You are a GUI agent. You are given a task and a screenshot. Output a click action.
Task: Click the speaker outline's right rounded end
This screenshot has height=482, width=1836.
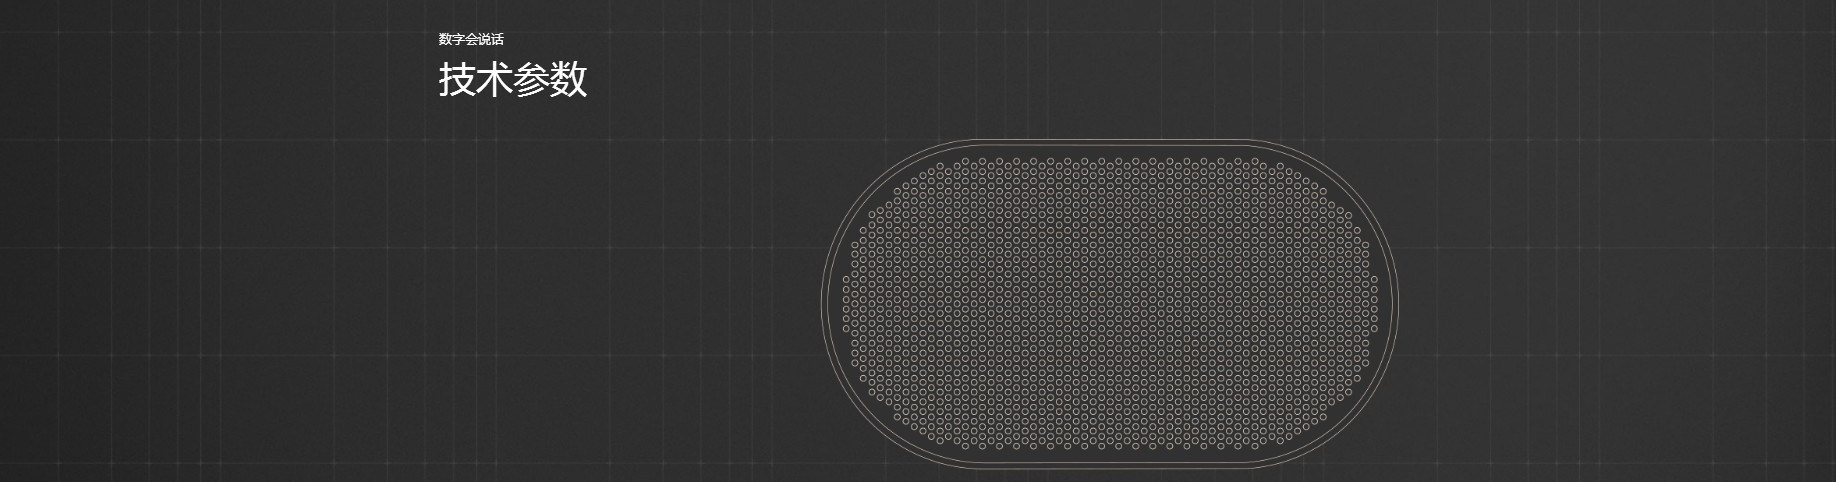tap(1398, 302)
